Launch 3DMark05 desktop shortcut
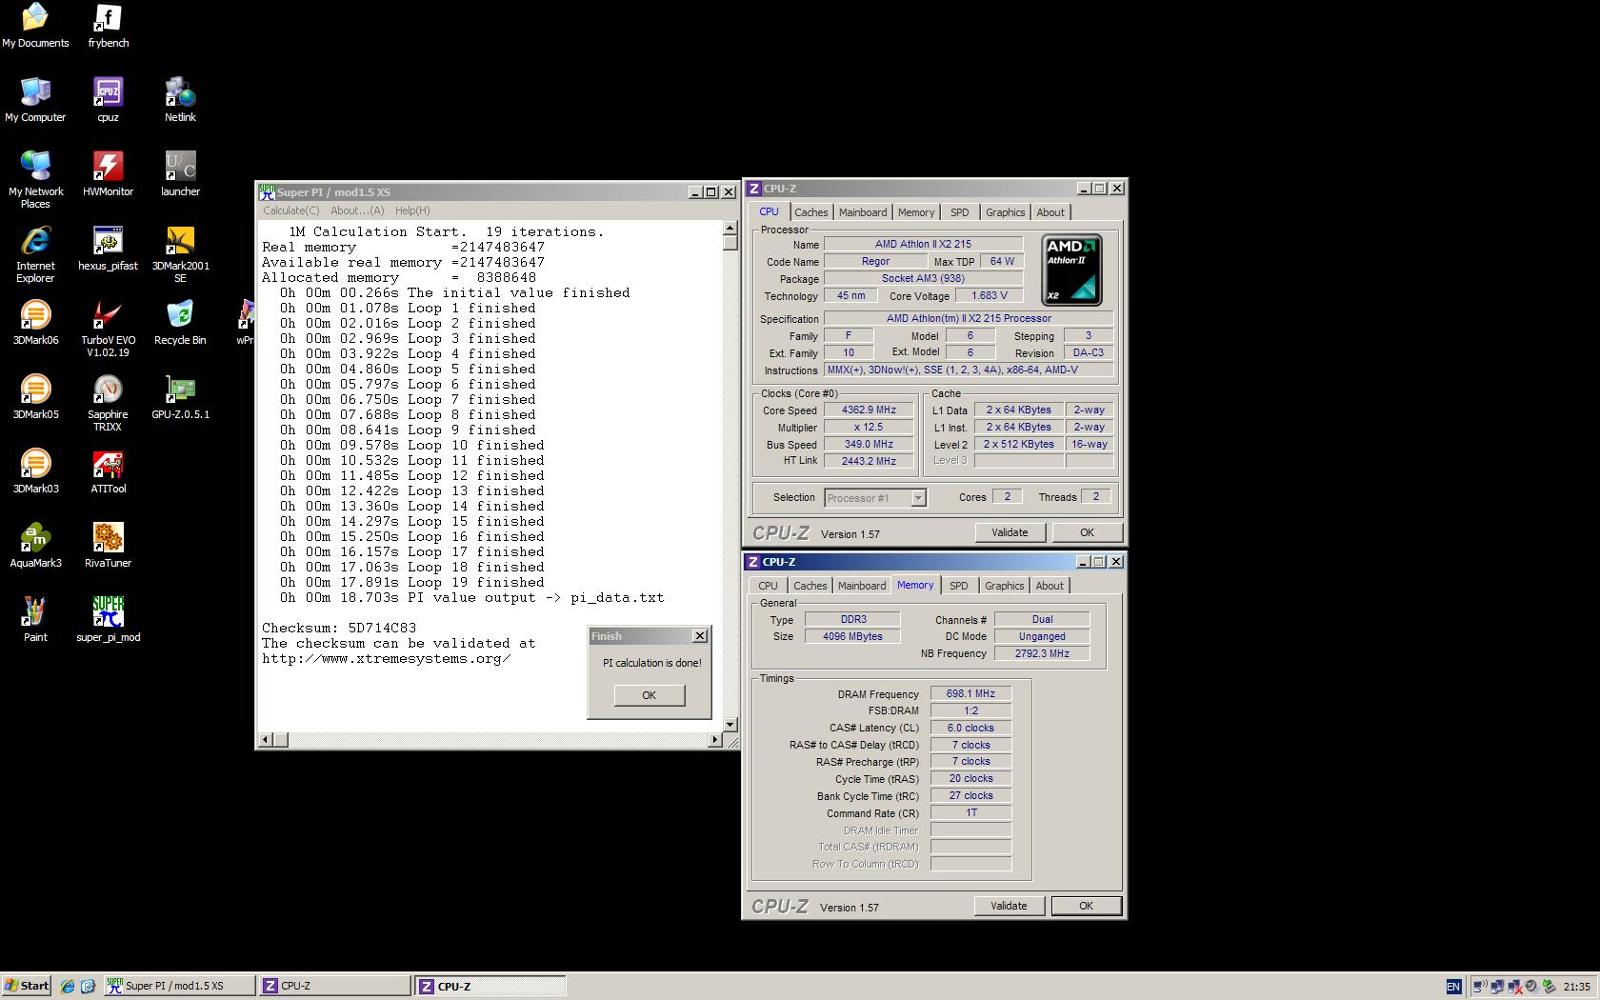 pos(35,397)
